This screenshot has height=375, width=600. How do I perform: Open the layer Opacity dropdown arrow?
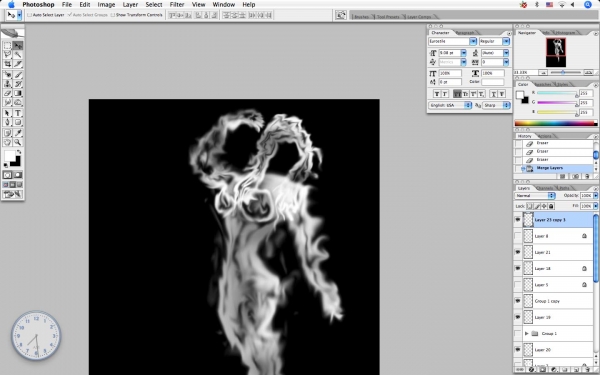(595, 196)
